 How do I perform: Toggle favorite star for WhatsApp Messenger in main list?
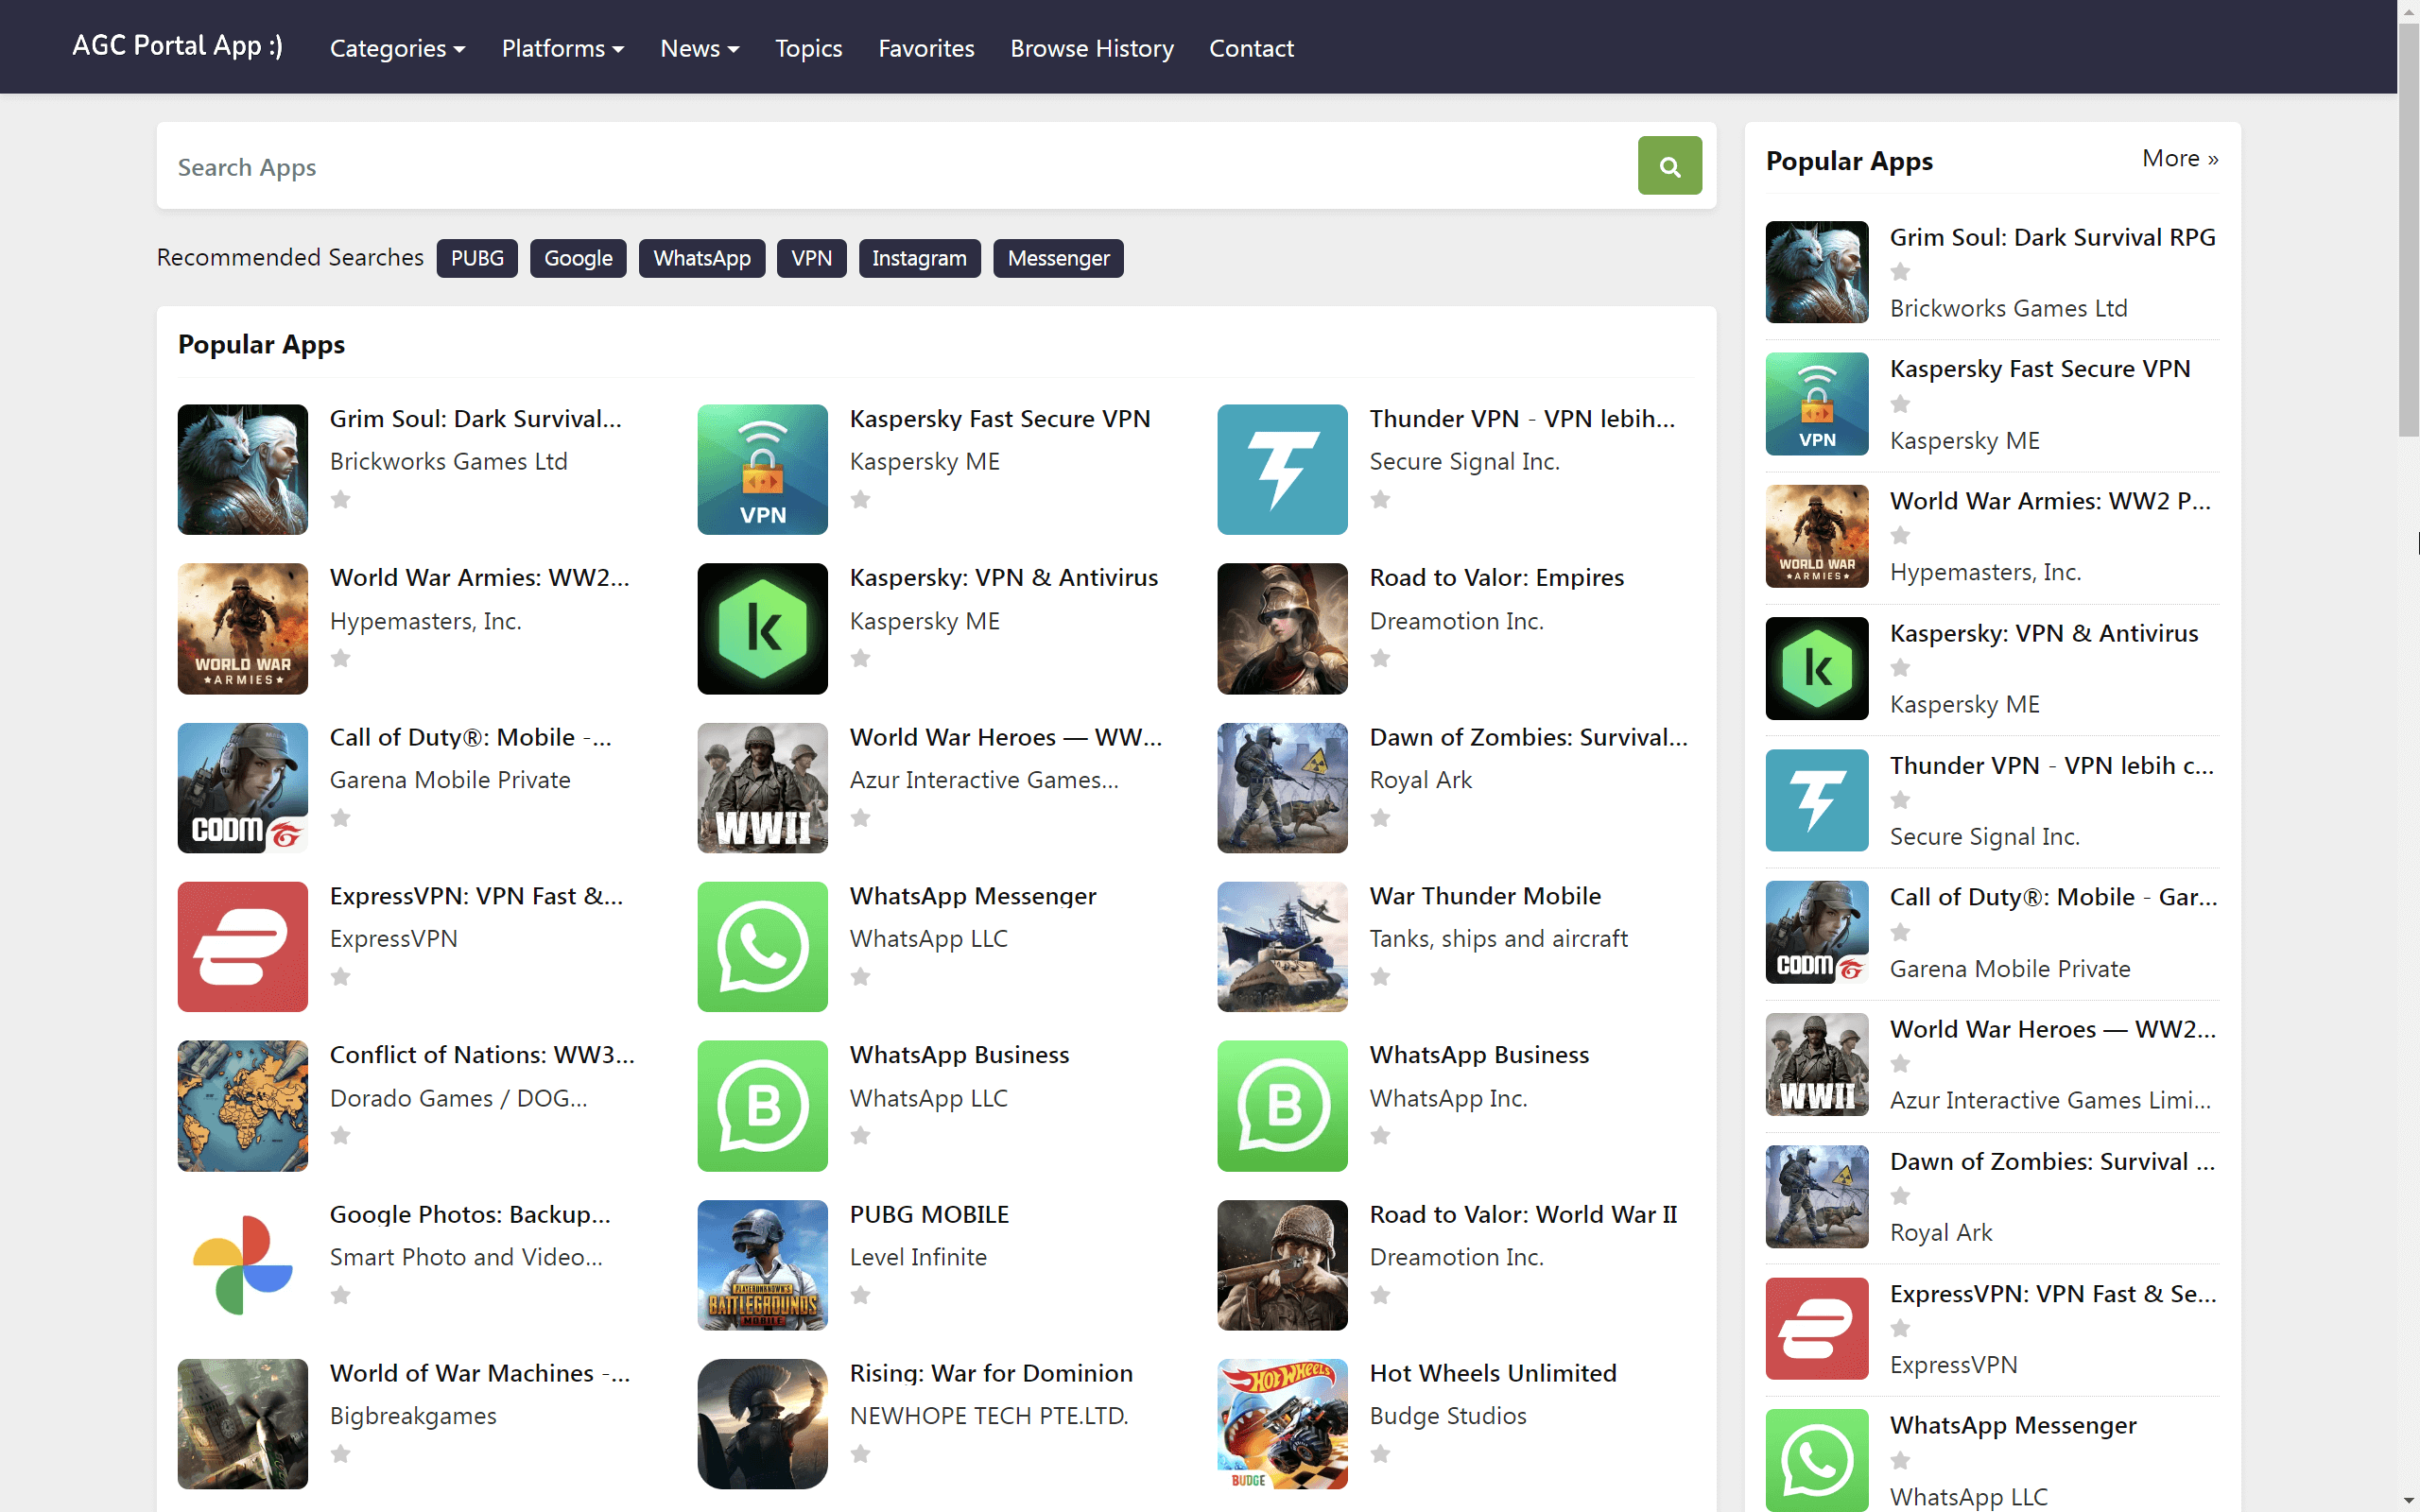click(860, 976)
